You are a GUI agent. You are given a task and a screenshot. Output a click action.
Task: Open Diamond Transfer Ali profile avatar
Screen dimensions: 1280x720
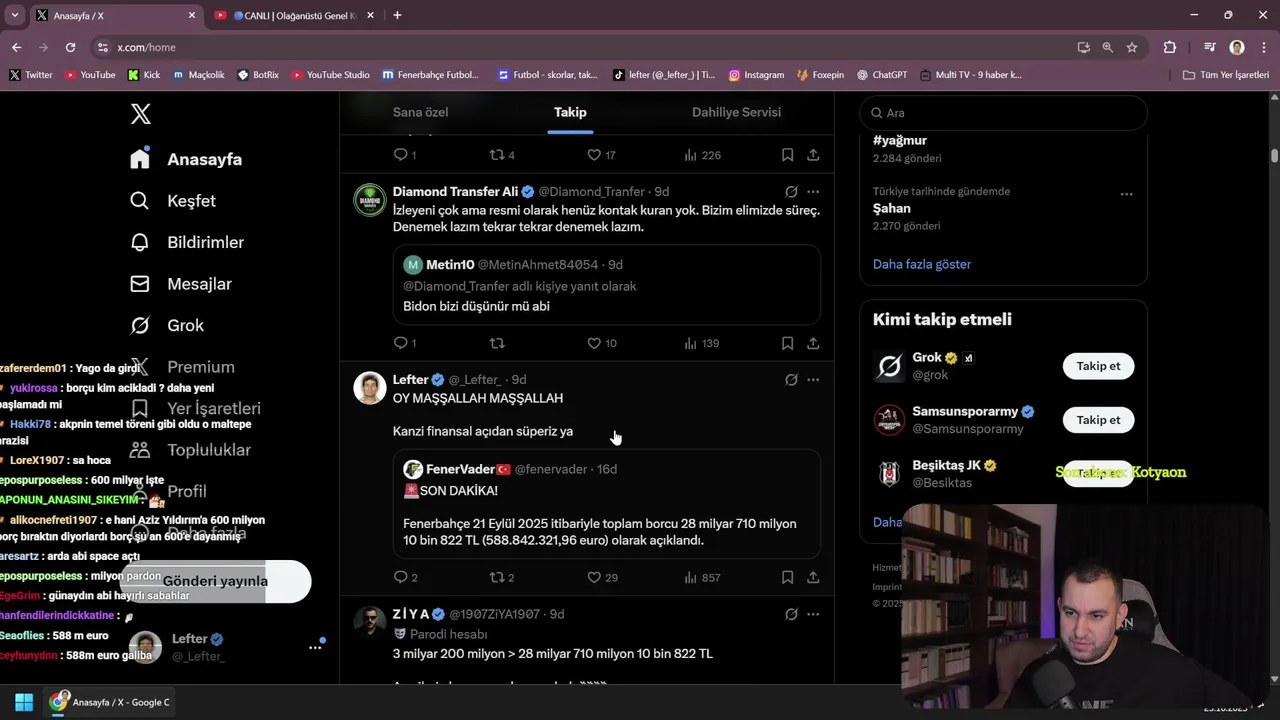(x=370, y=200)
